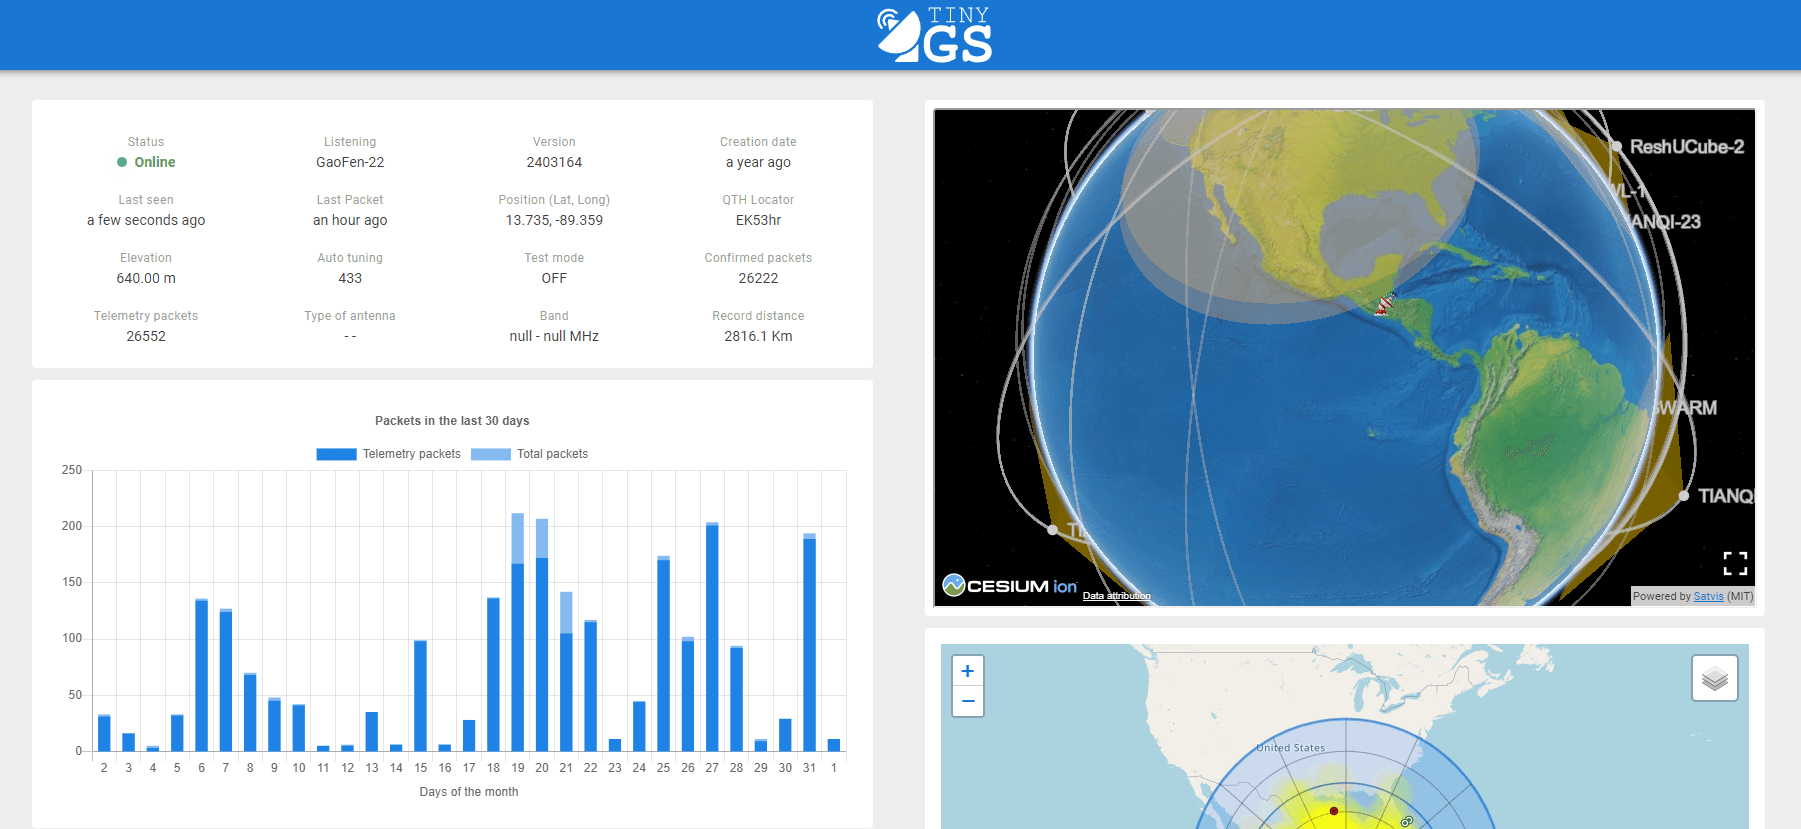1801x829 pixels.
Task: Click the position coordinates 13.735, -89.359
Action: (554, 220)
